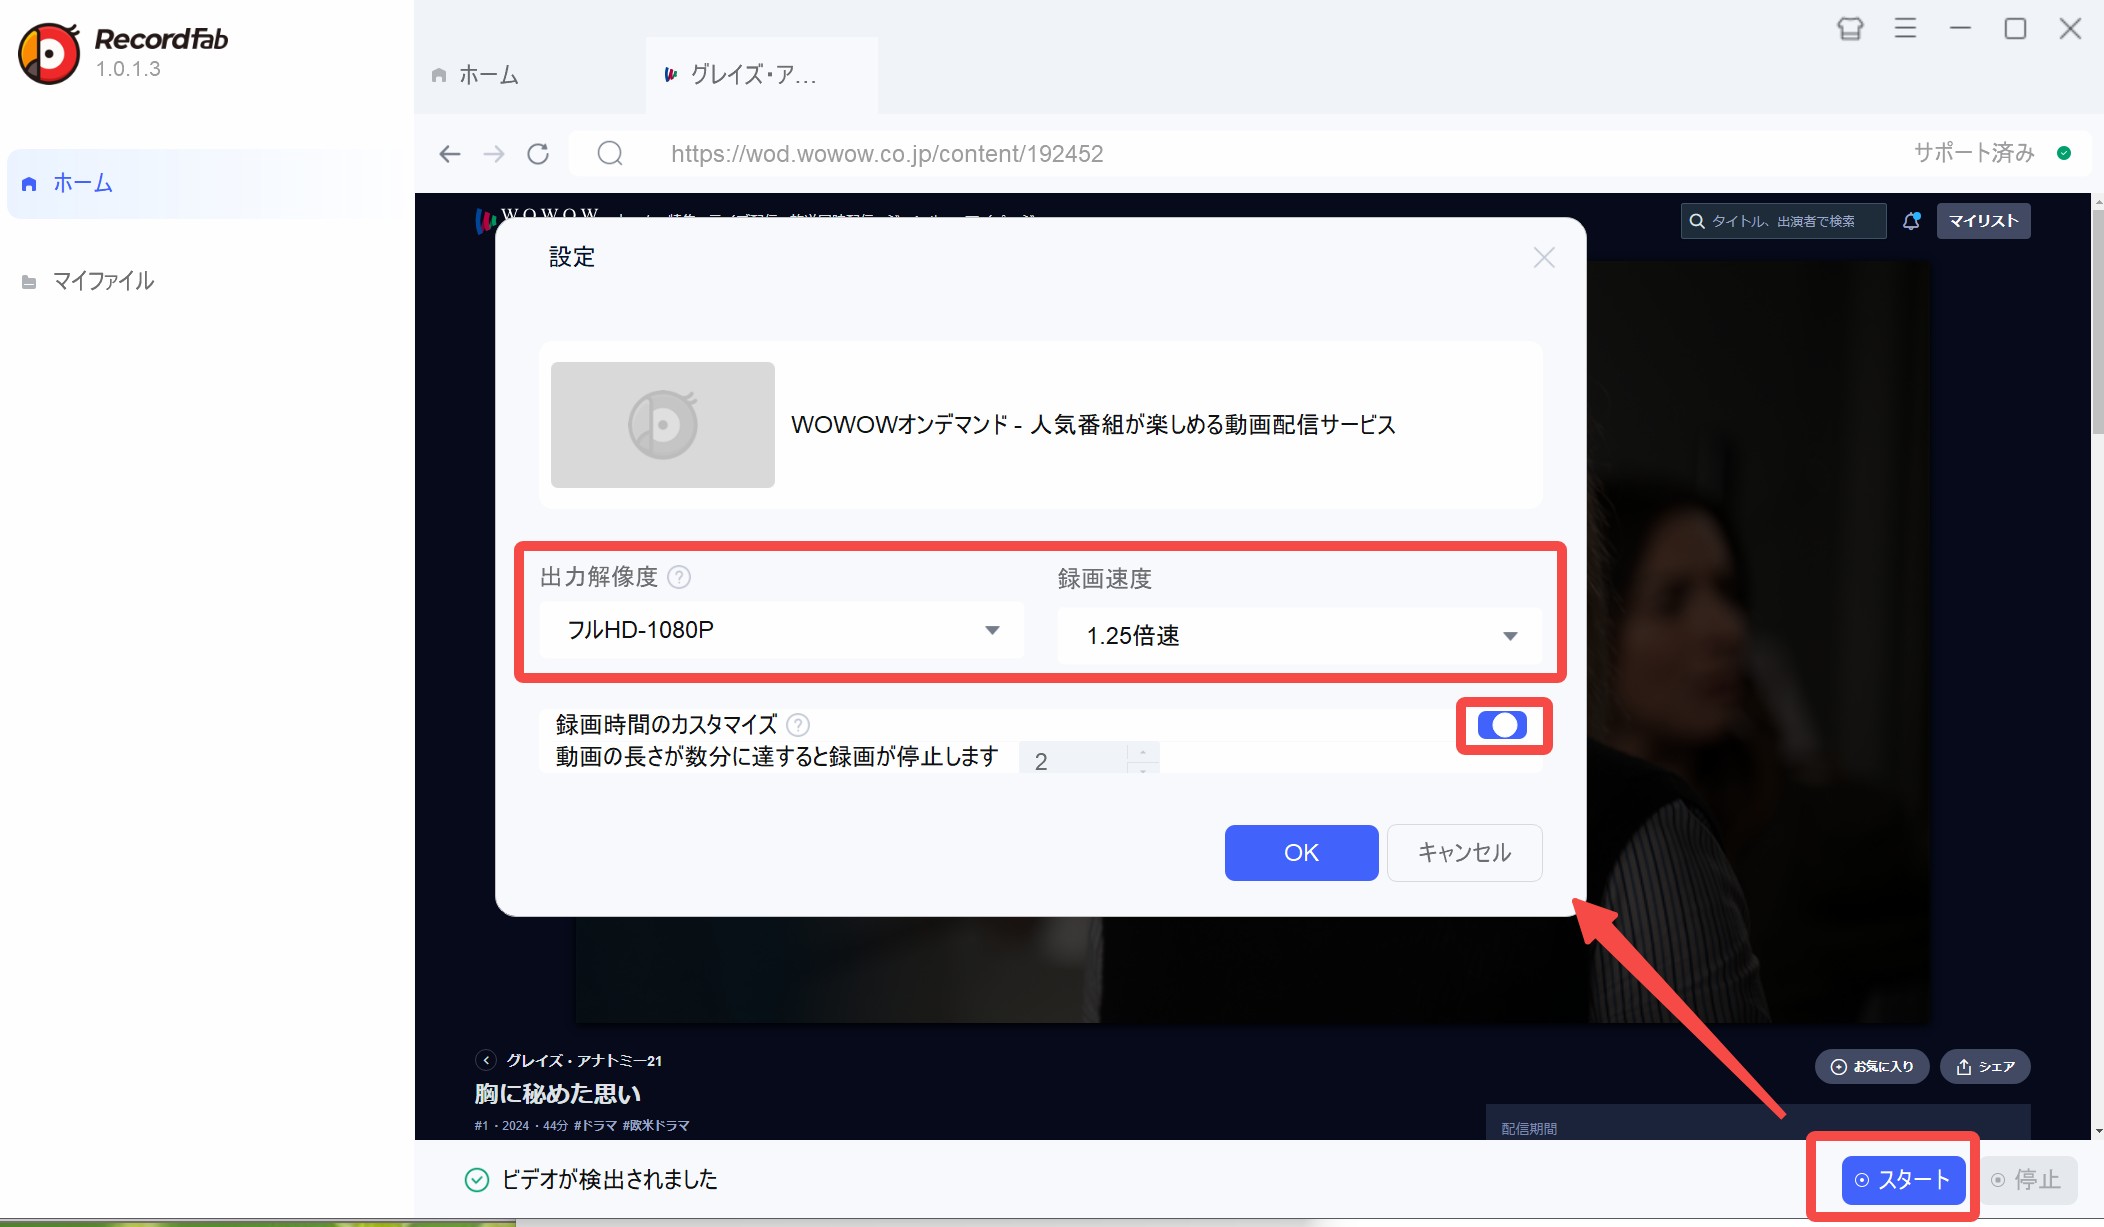Switch to the グレイズ・ア… tab
Screen dimensions: 2104x1227
762,75
